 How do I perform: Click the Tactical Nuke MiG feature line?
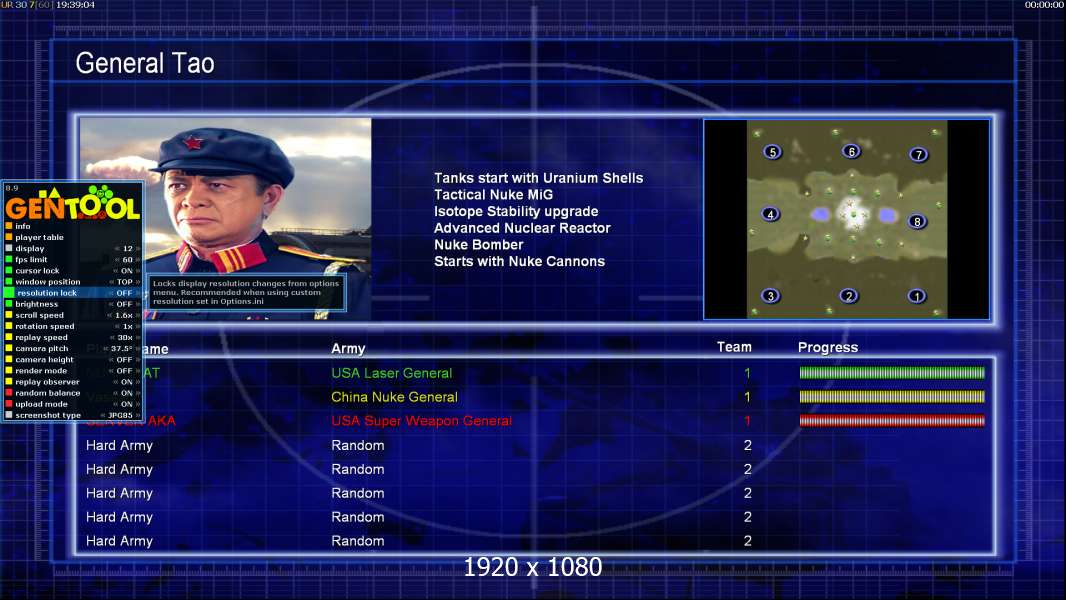coord(494,194)
